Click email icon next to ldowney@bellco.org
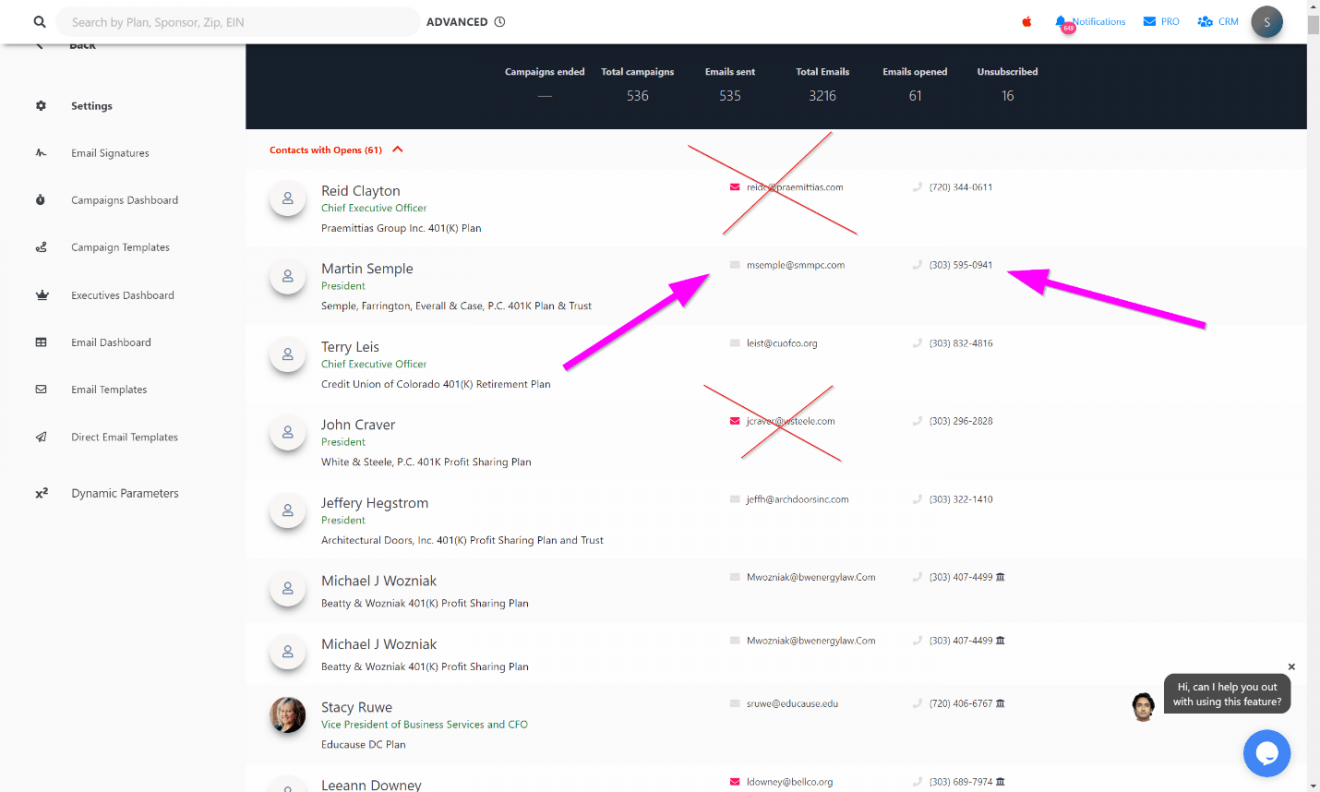The image size is (1320, 792). (735, 782)
